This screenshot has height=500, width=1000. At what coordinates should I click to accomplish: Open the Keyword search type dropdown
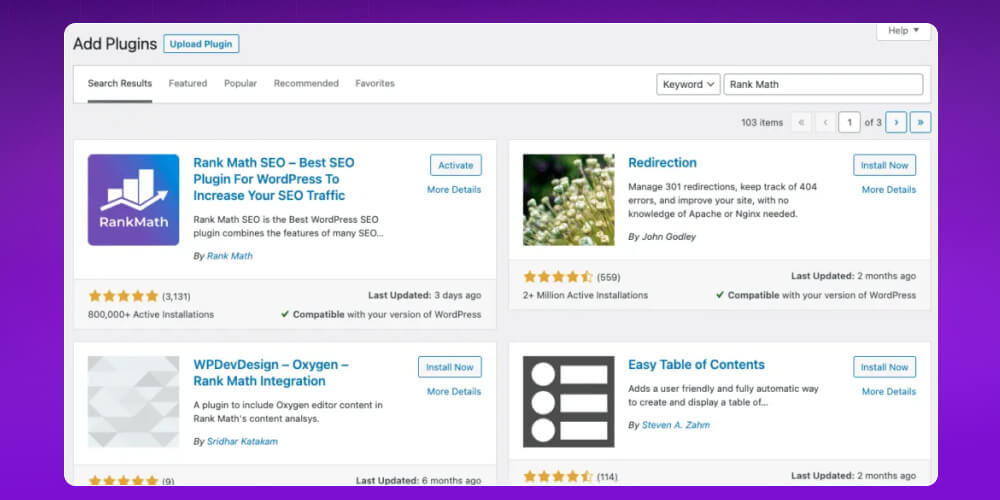[x=688, y=84]
